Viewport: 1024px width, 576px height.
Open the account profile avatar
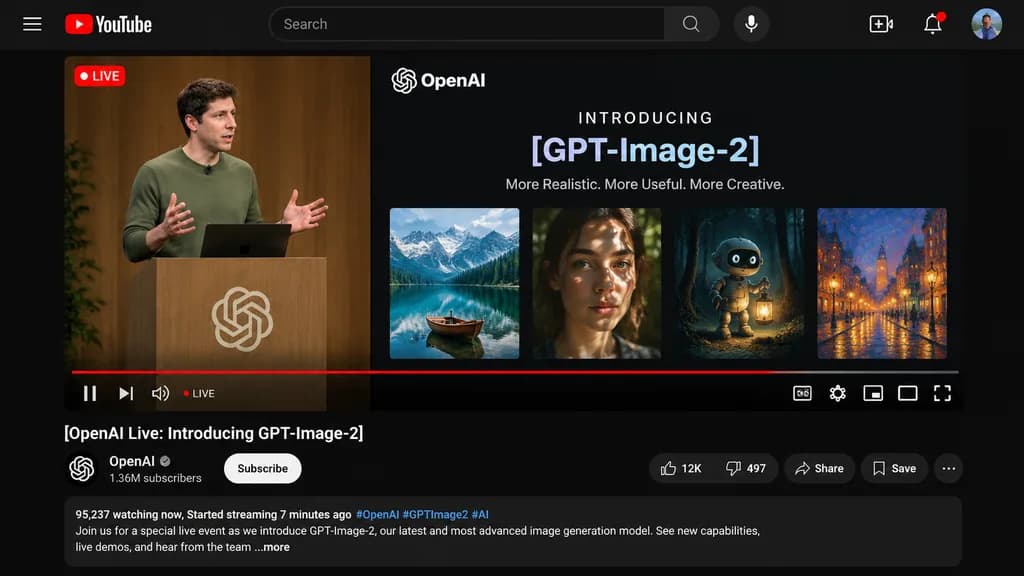[x=986, y=24]
